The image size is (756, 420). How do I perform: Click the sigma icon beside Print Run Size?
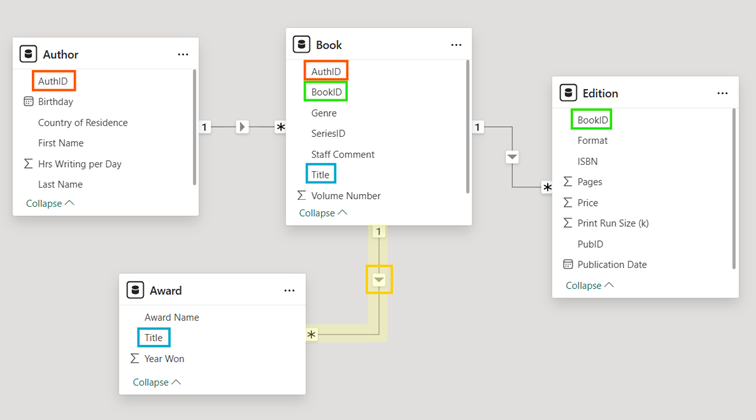click(x=568, y=223)
